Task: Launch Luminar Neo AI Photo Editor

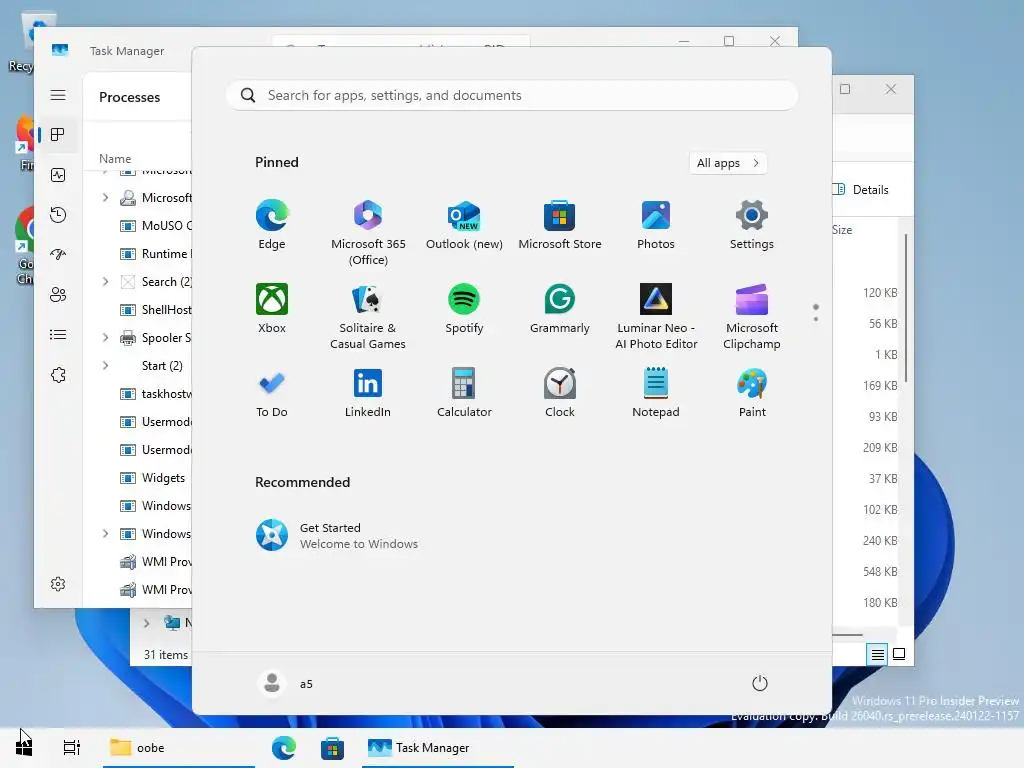Action: click(x=656, y=317)
